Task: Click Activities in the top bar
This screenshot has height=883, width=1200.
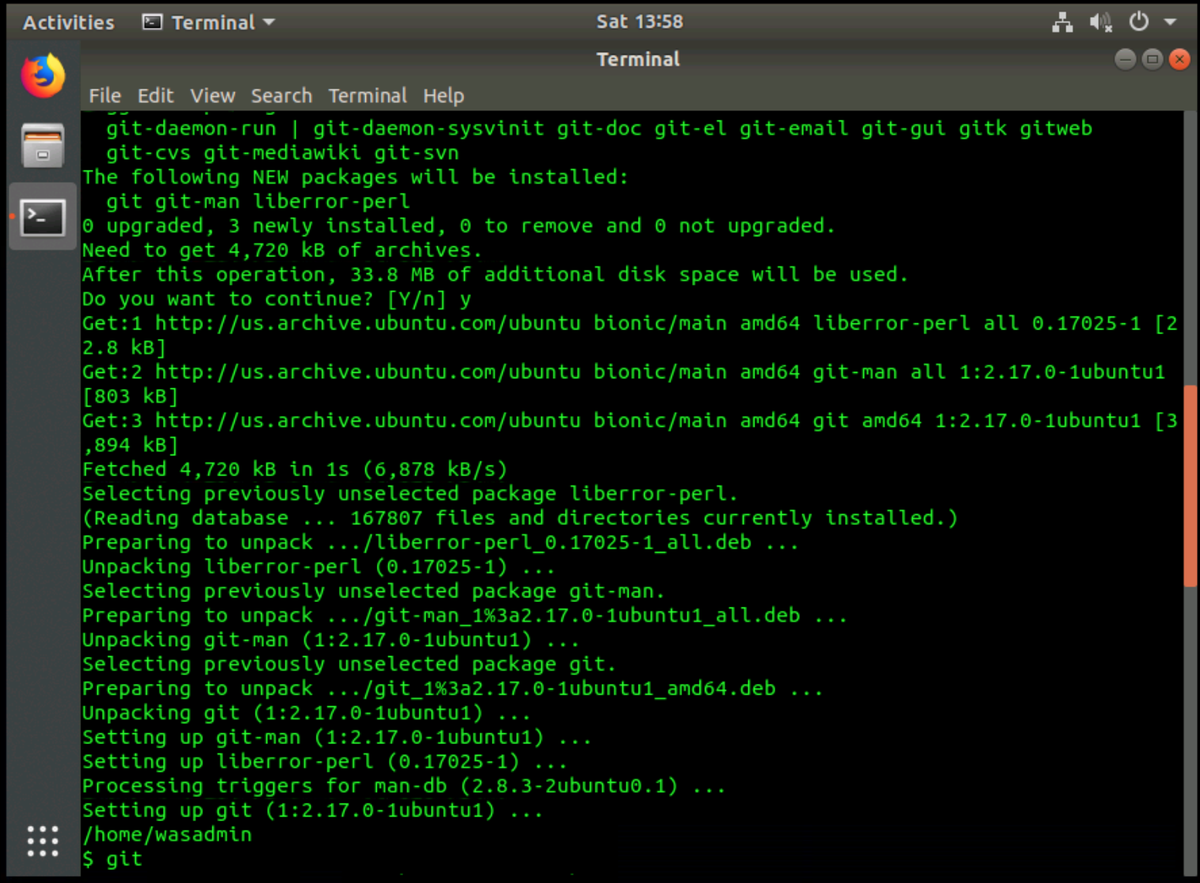Action: [67, 21]
